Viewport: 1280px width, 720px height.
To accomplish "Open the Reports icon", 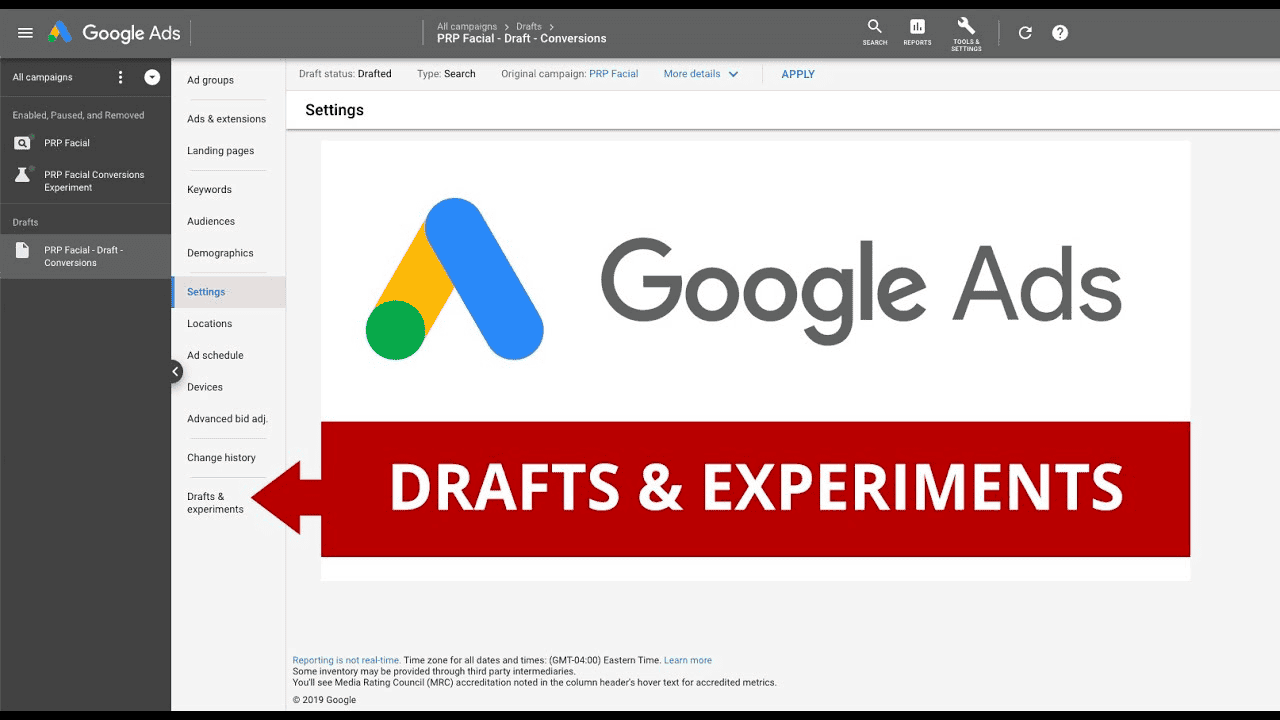I will coord(917,32).
